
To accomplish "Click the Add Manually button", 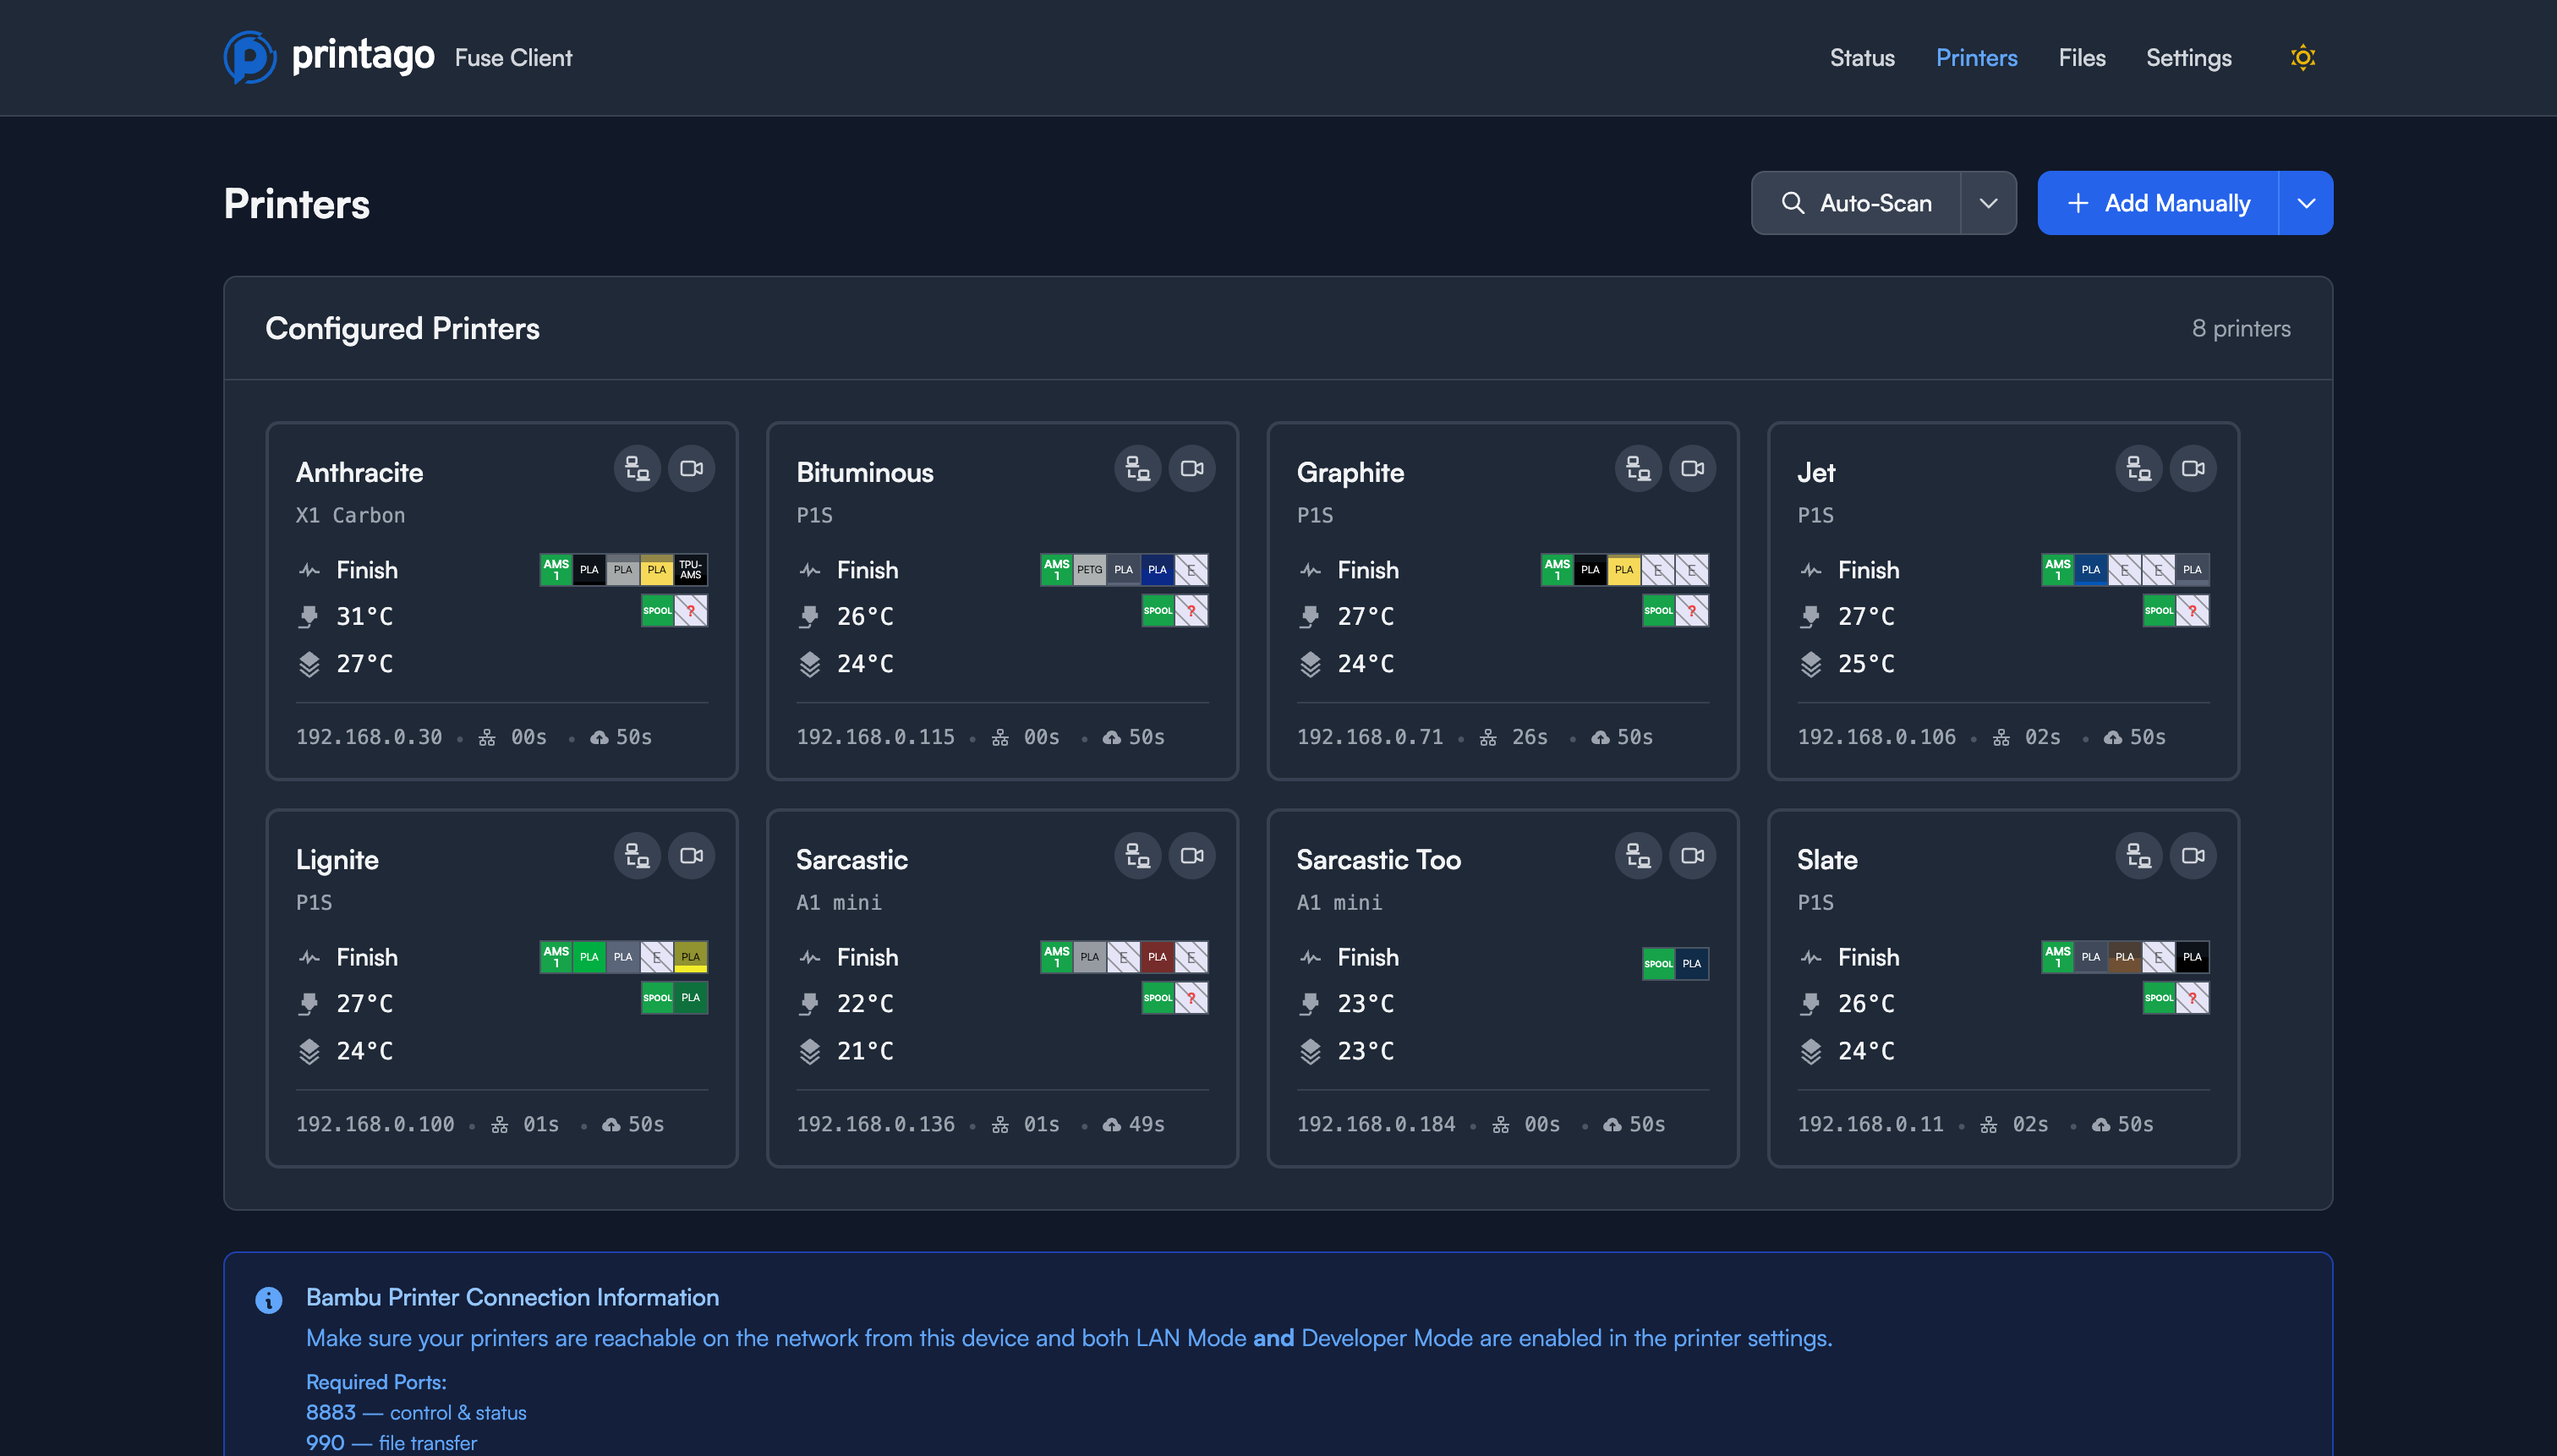I will (2158, 203).
